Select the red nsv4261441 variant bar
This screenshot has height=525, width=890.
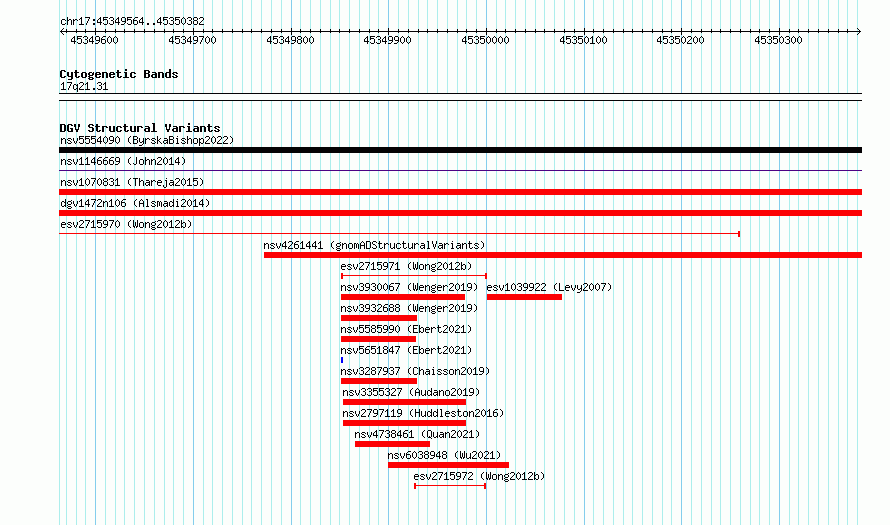(x=562, y=255)
